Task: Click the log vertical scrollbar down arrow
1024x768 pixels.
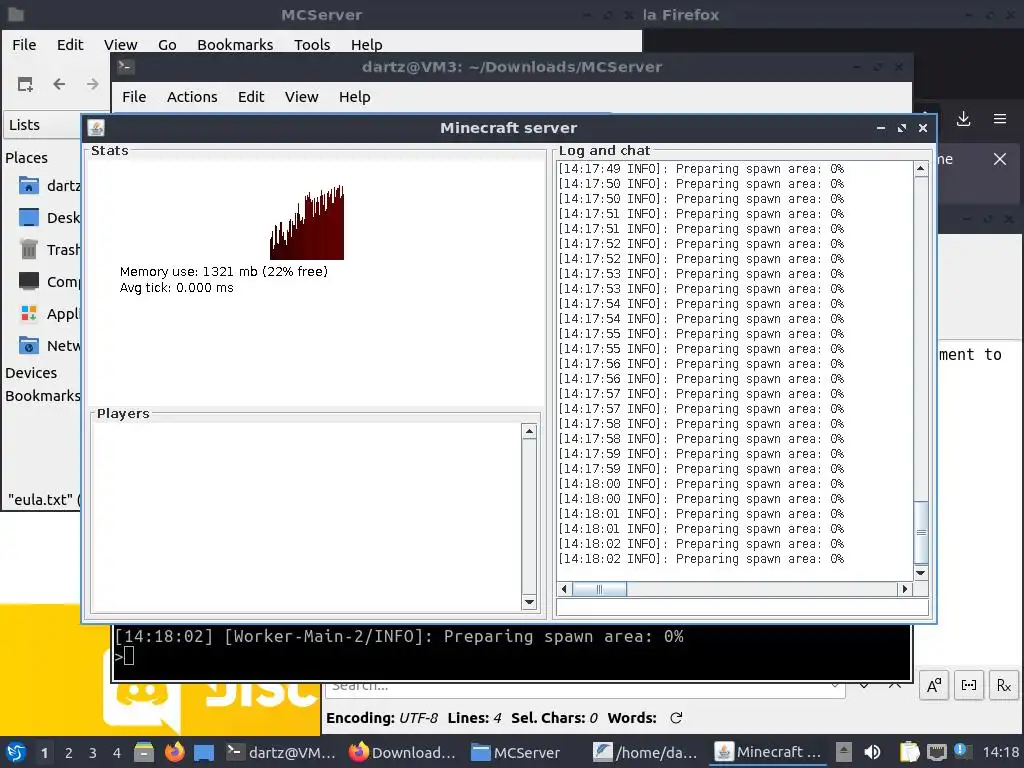Action: click(x=921, y=573)
